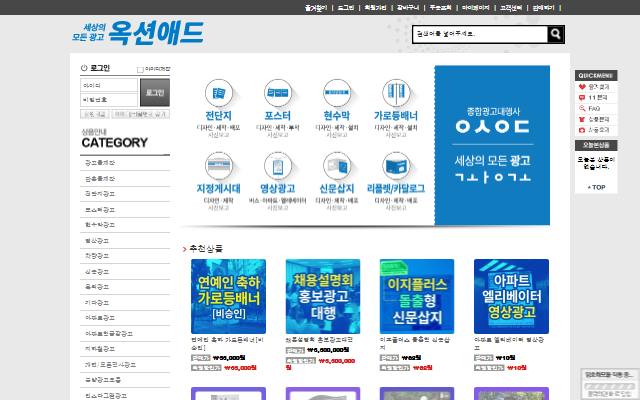Click the heart icon in QUICKMENU
640x400 pixels.
pyautogui.click(x=582, y=87)
